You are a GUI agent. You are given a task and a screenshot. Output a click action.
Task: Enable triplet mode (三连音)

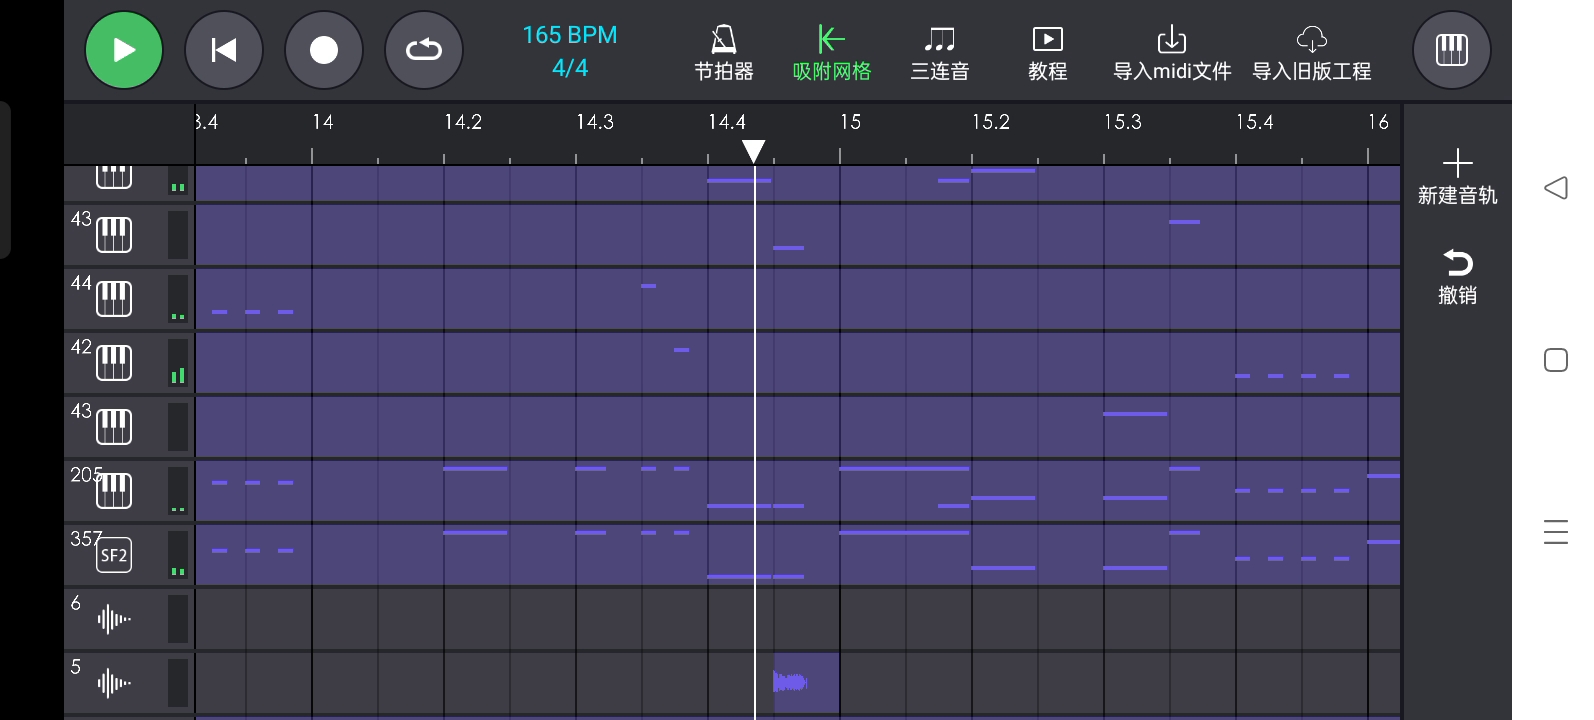point(940,54)
